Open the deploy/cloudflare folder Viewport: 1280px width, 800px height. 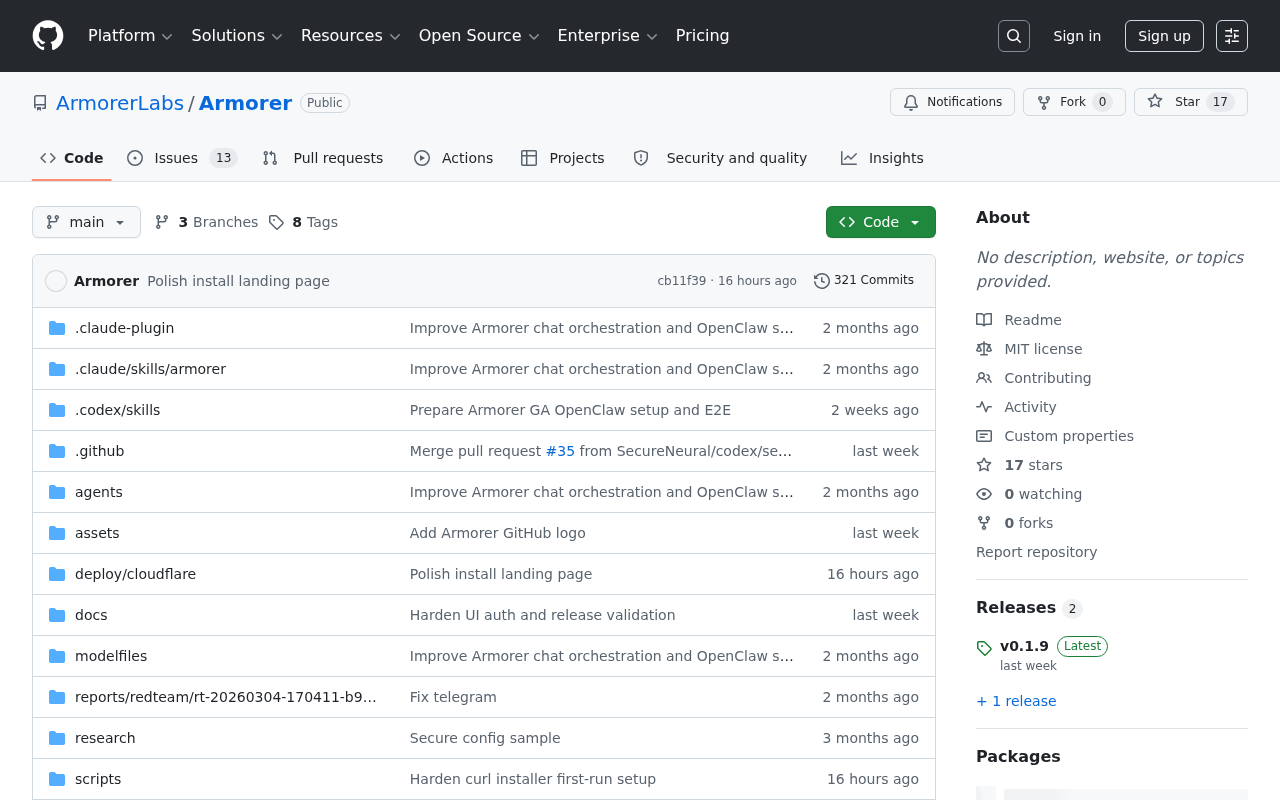[135, 574]
